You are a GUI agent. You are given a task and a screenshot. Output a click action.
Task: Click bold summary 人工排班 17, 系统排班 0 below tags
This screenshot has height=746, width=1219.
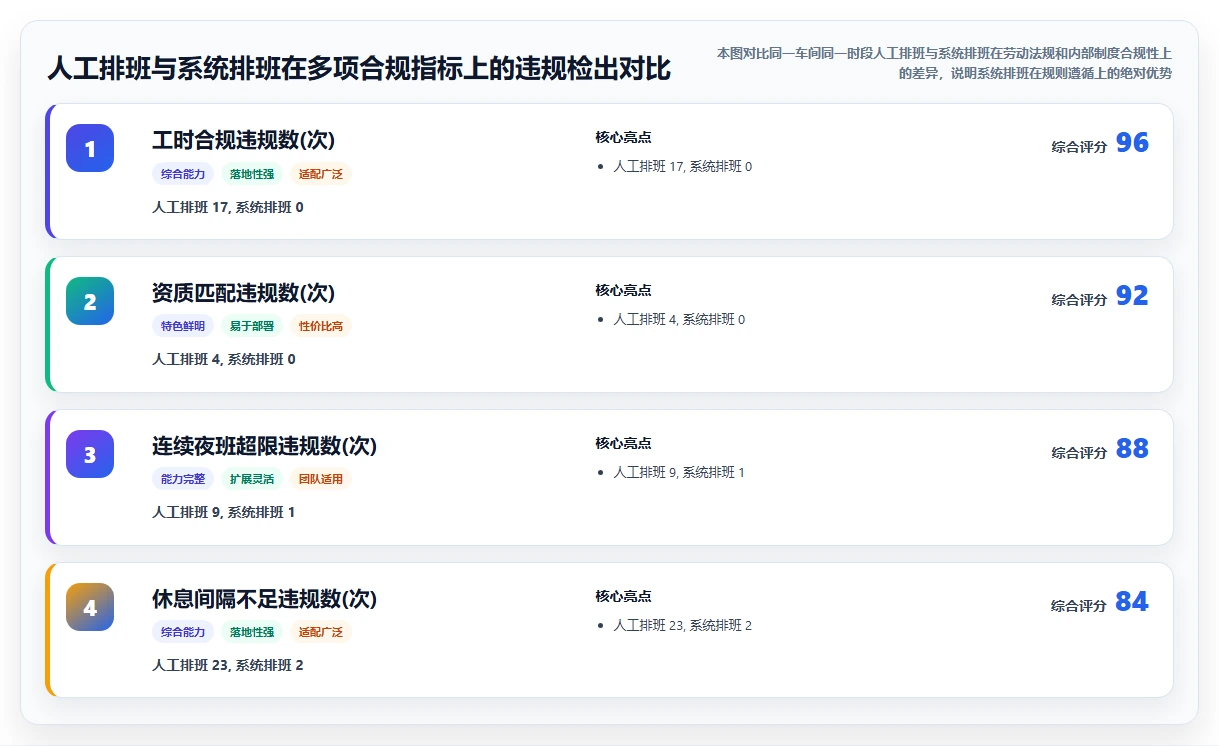click(228, 208)
